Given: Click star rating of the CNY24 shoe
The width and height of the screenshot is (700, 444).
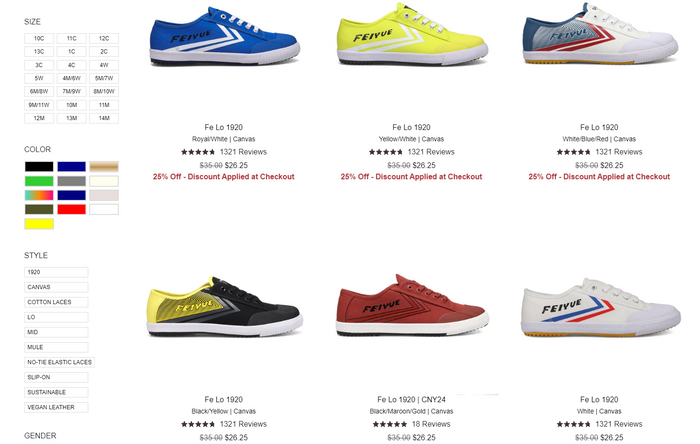Looking at the screenshot, I should coord(389,424).
